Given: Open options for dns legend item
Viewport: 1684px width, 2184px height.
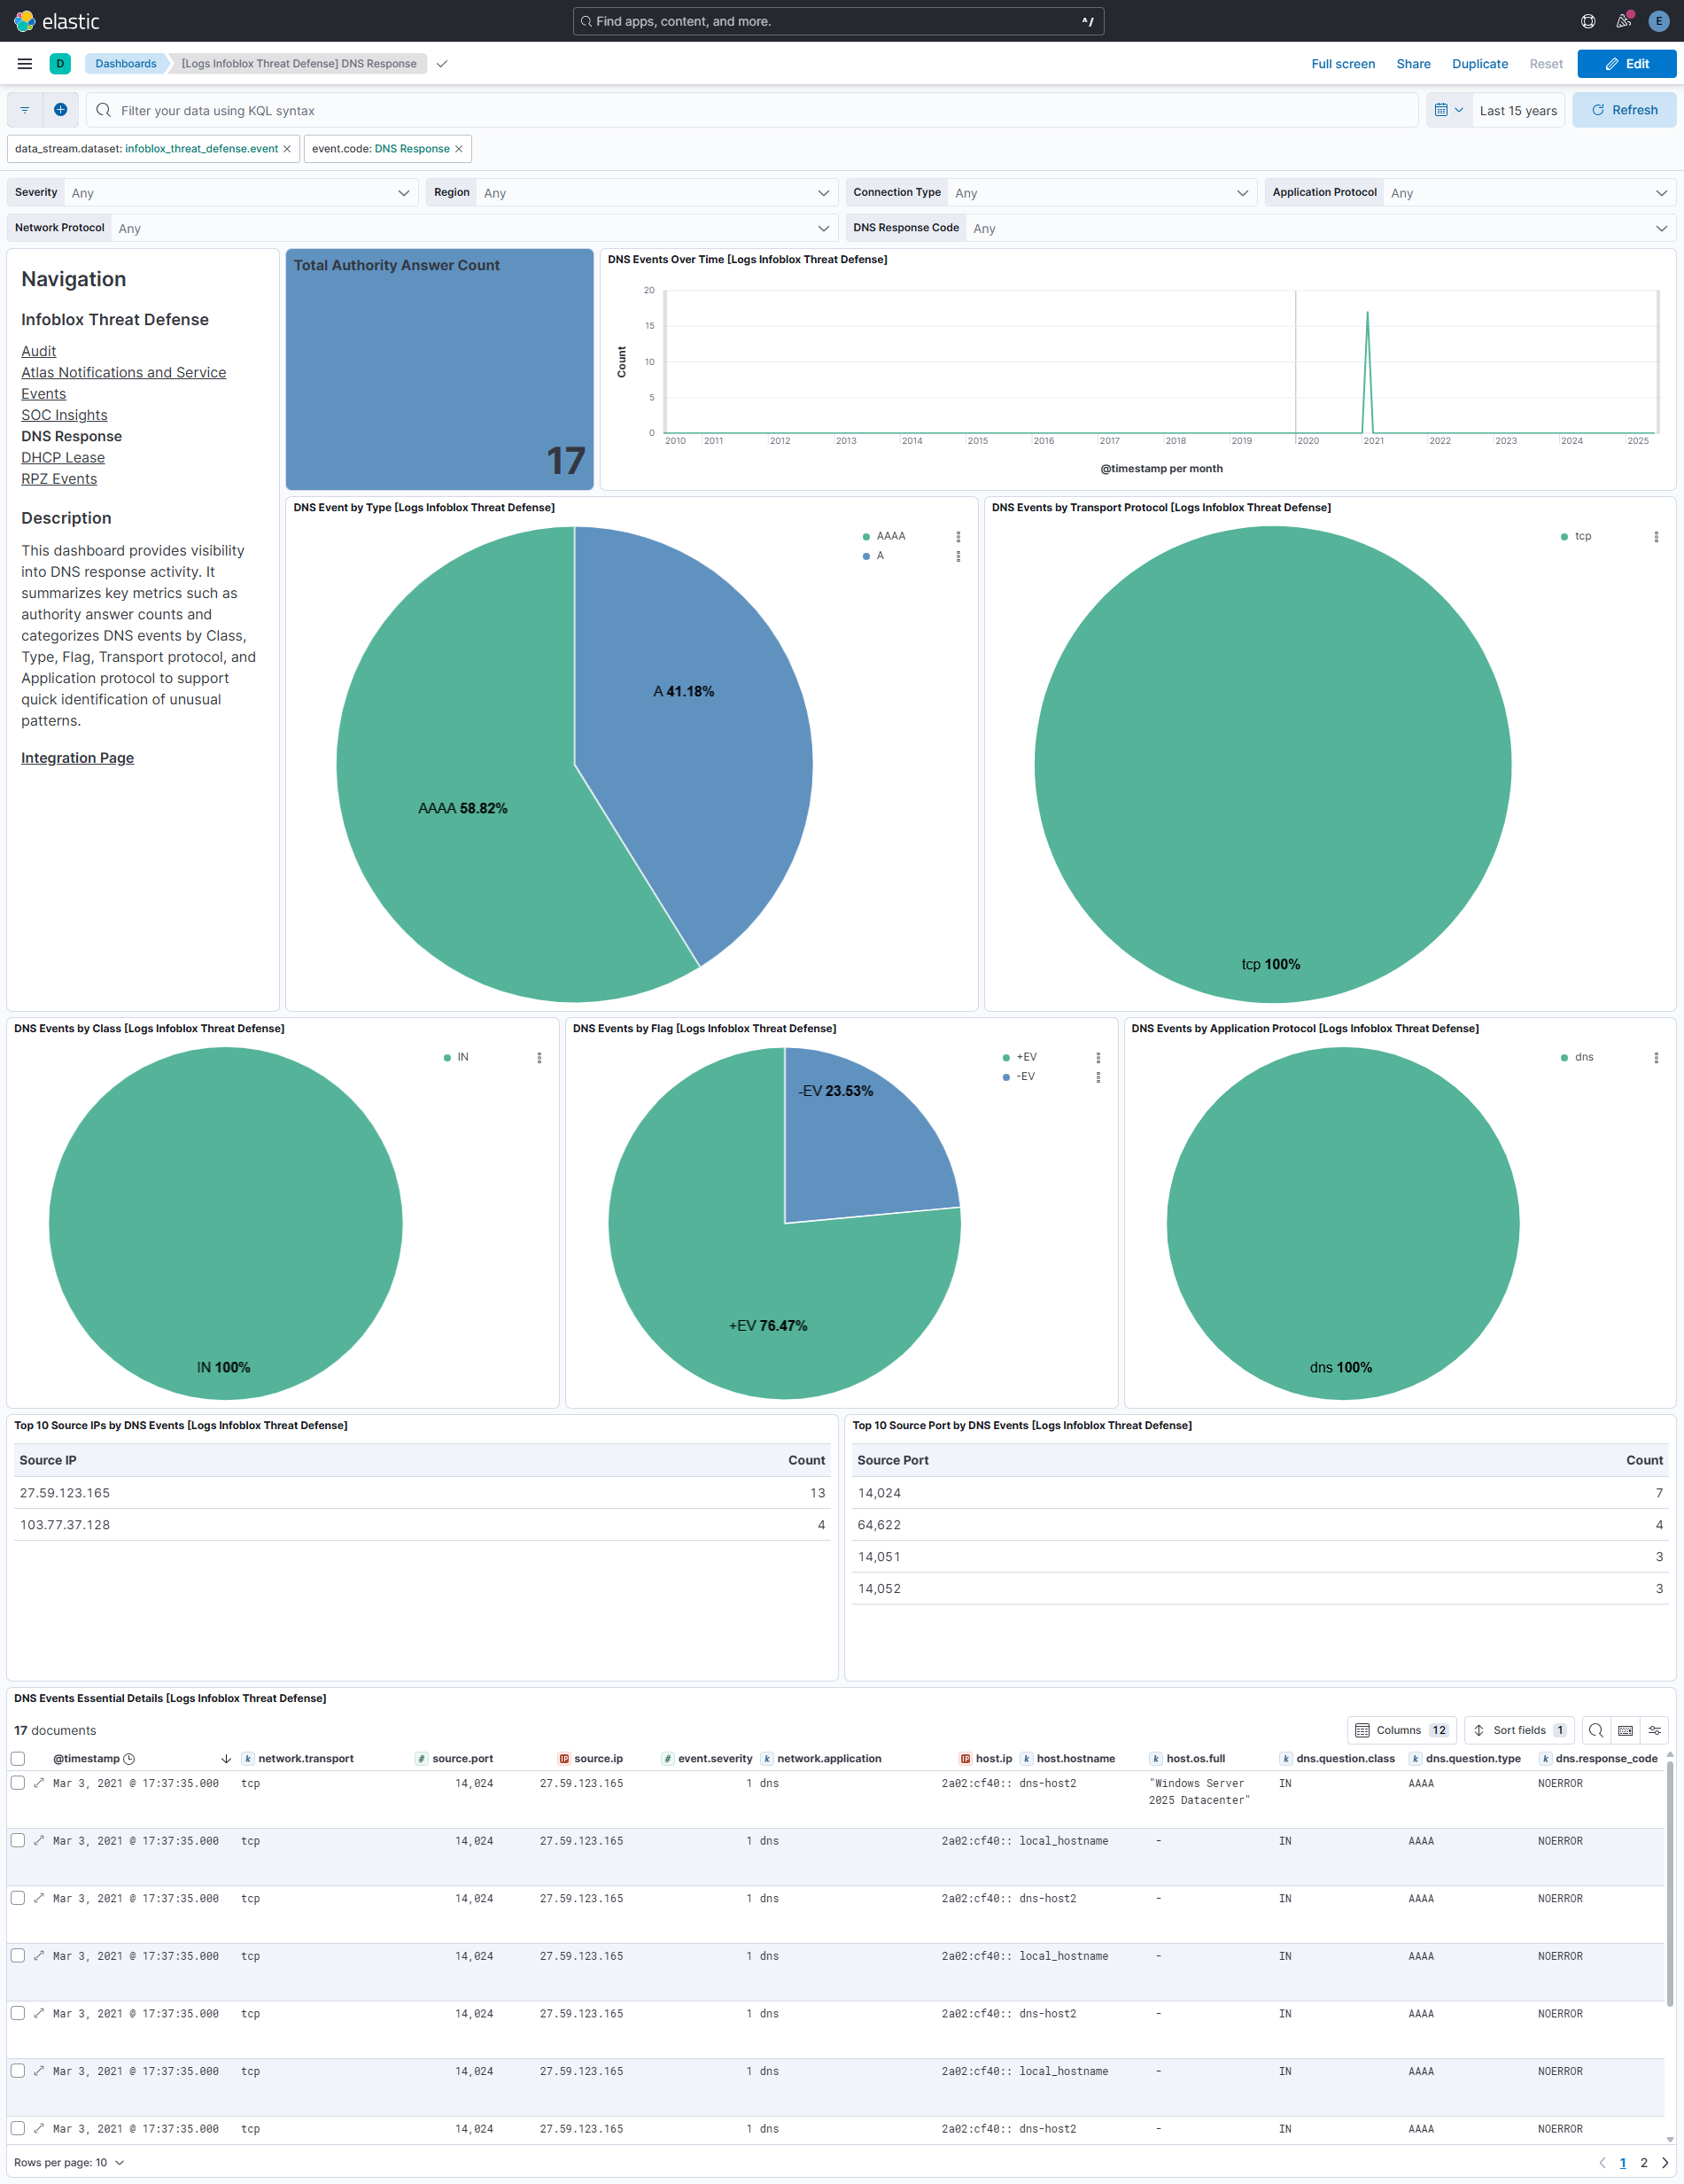Looking at the screenshot, I should 1656,1058.
